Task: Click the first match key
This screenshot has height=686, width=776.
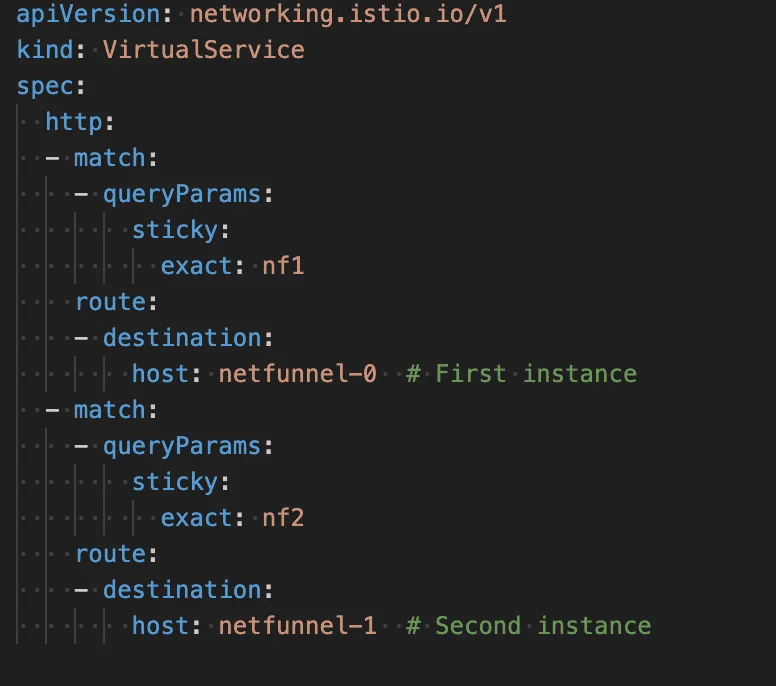Action: (x=109, y=158)
